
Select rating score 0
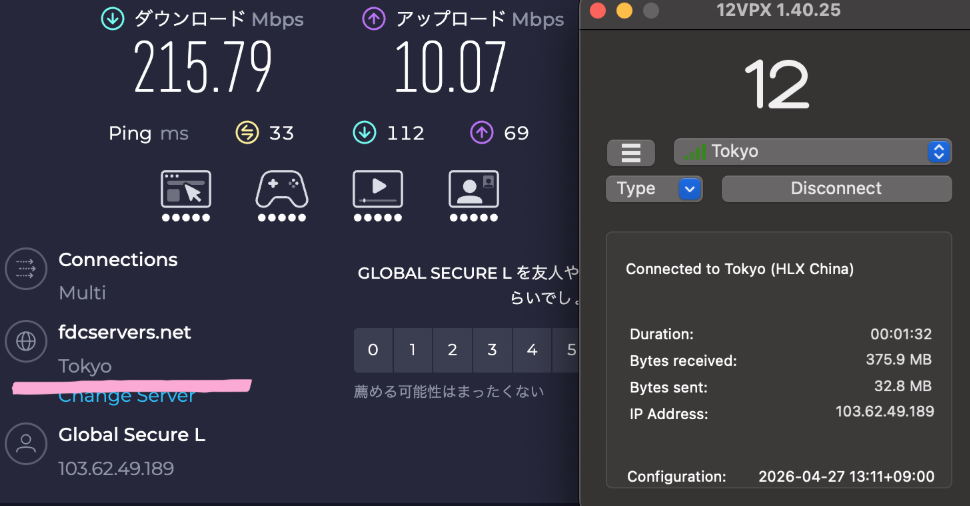tap(373, 350)
